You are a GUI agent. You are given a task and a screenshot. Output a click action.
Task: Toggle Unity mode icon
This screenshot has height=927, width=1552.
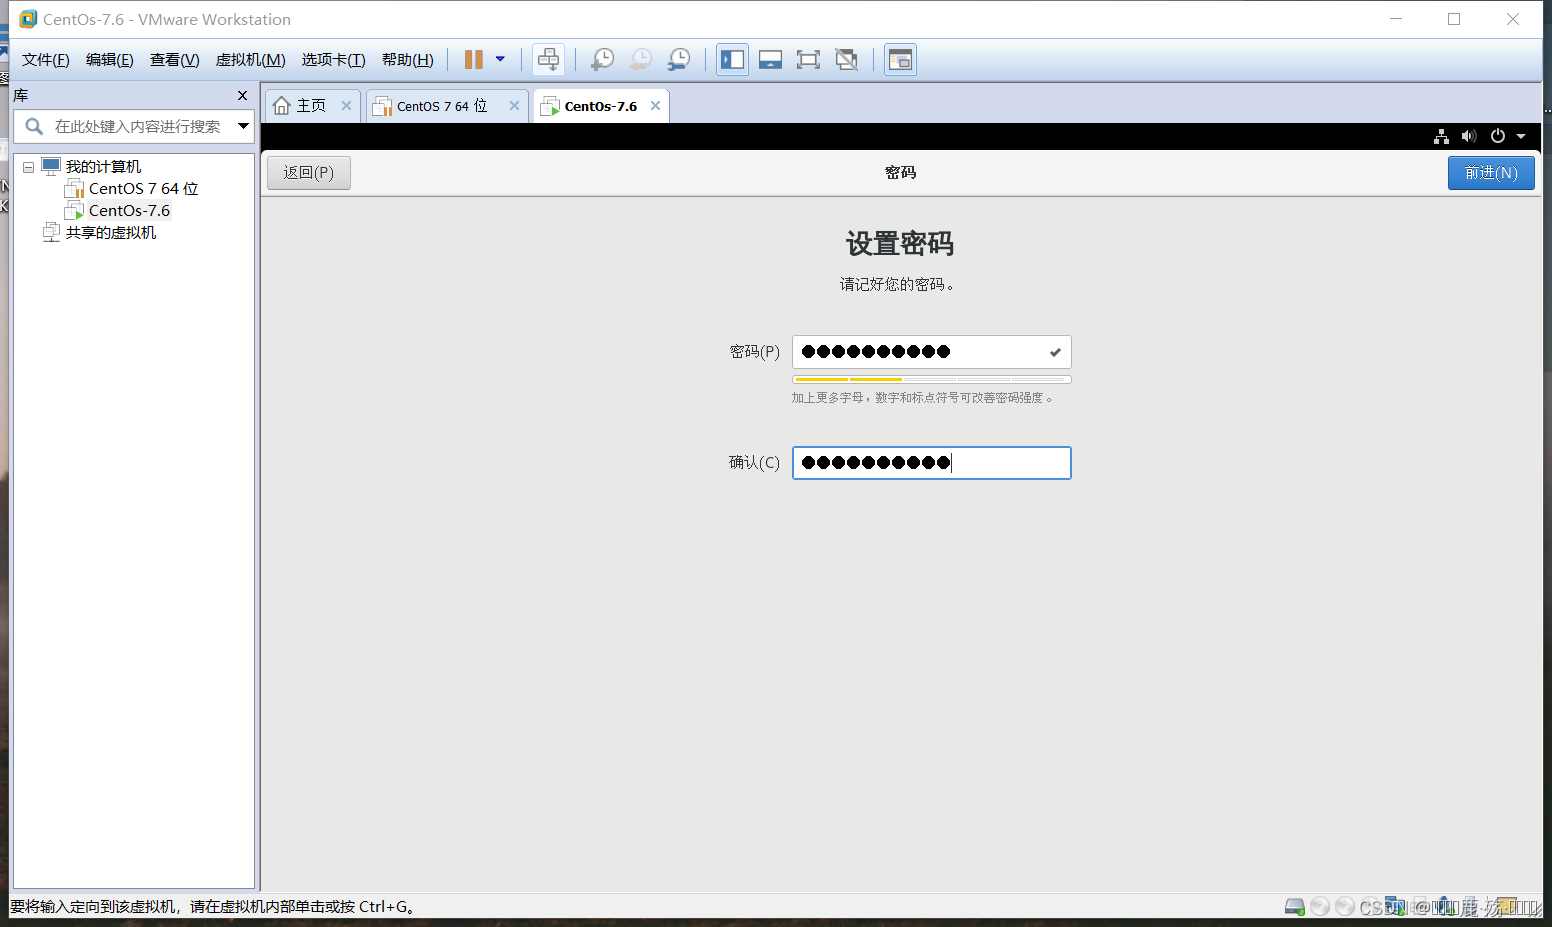(846, 60)
